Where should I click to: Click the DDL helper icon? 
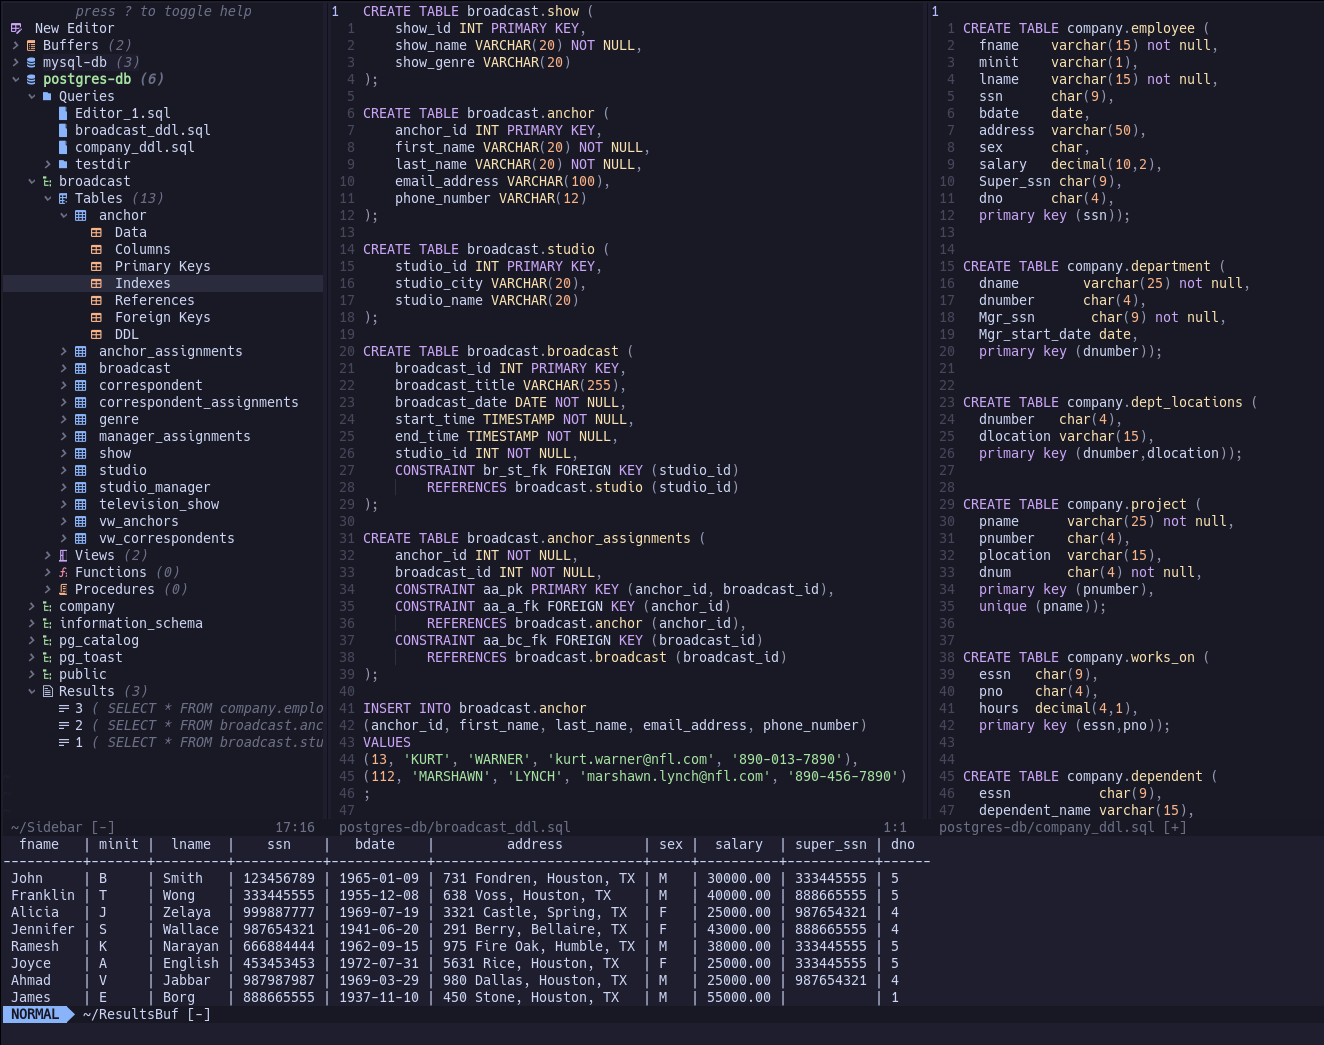(x=96, y=334)
